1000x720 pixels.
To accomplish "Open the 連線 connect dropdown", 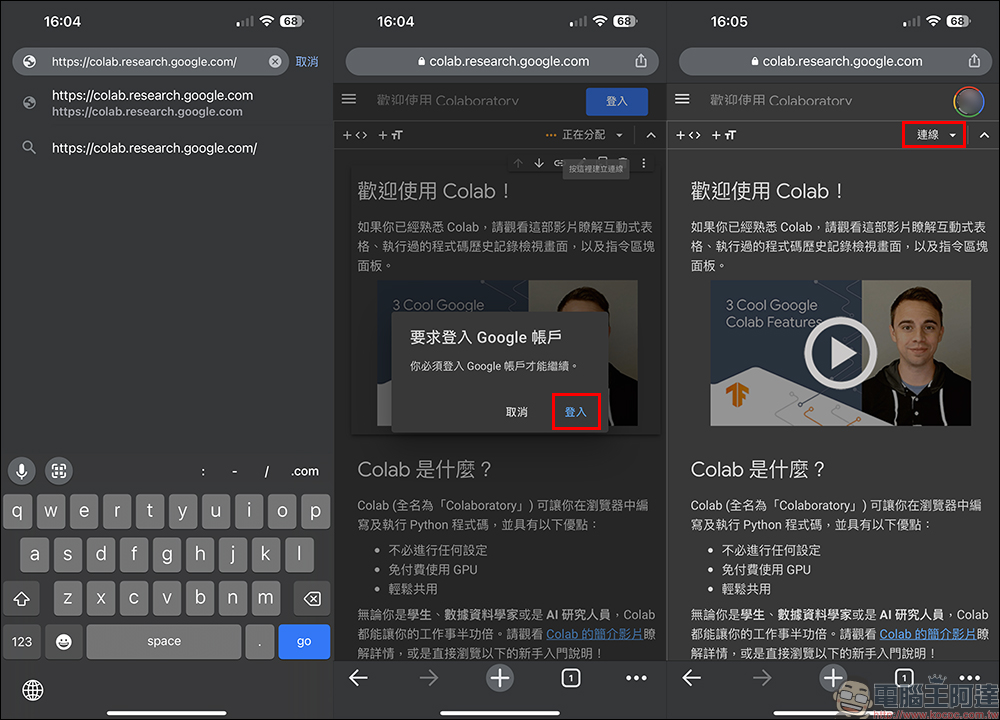I will [934, 135].
